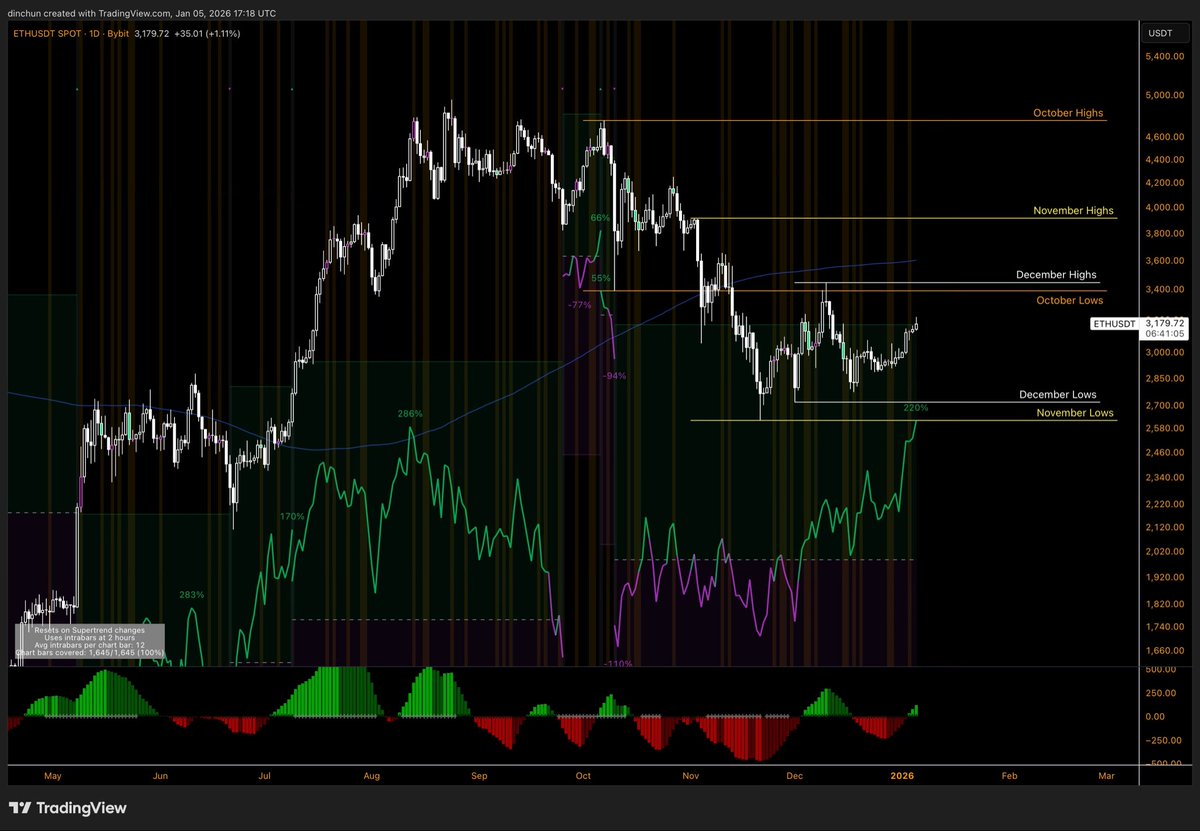Select the October Highs horizontal line label
Viewport: 1200px width, 831px height.
[x=1068, y=113]
